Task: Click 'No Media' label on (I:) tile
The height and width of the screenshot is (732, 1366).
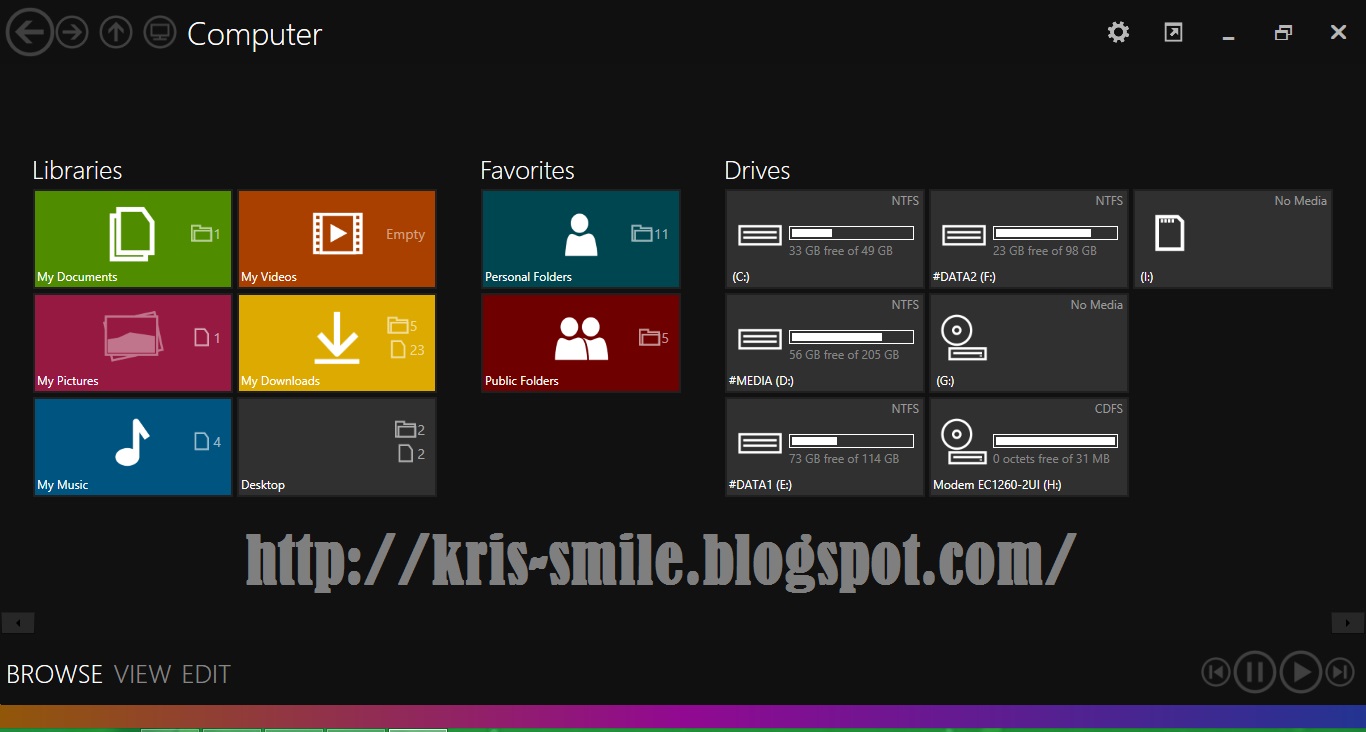Action: point(1300,201)
